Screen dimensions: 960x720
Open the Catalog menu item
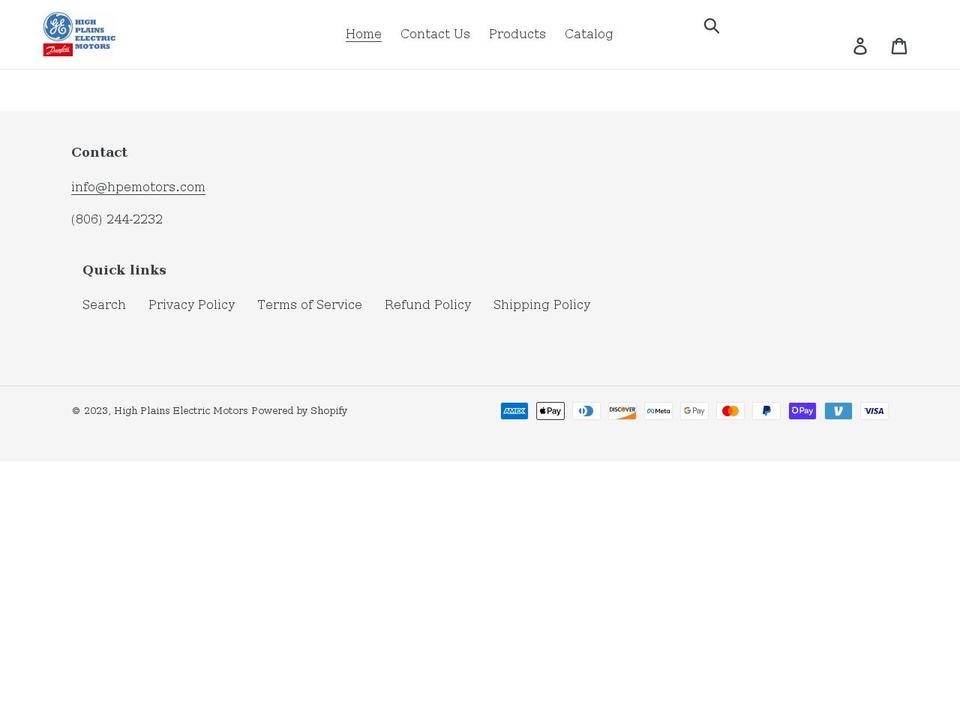pos(588,34)
